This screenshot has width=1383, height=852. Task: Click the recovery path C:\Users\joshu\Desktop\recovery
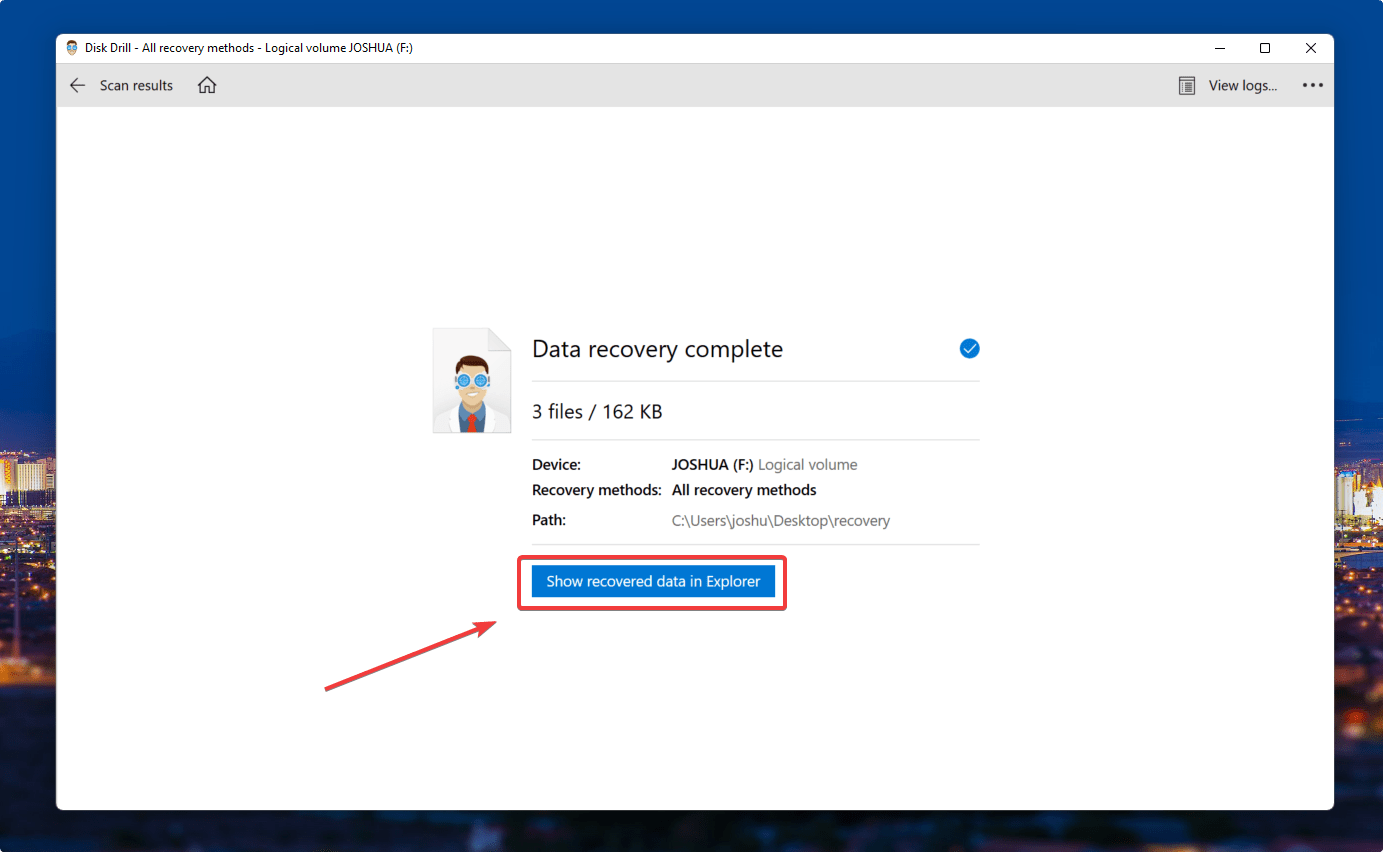click(x=781, y=521)
